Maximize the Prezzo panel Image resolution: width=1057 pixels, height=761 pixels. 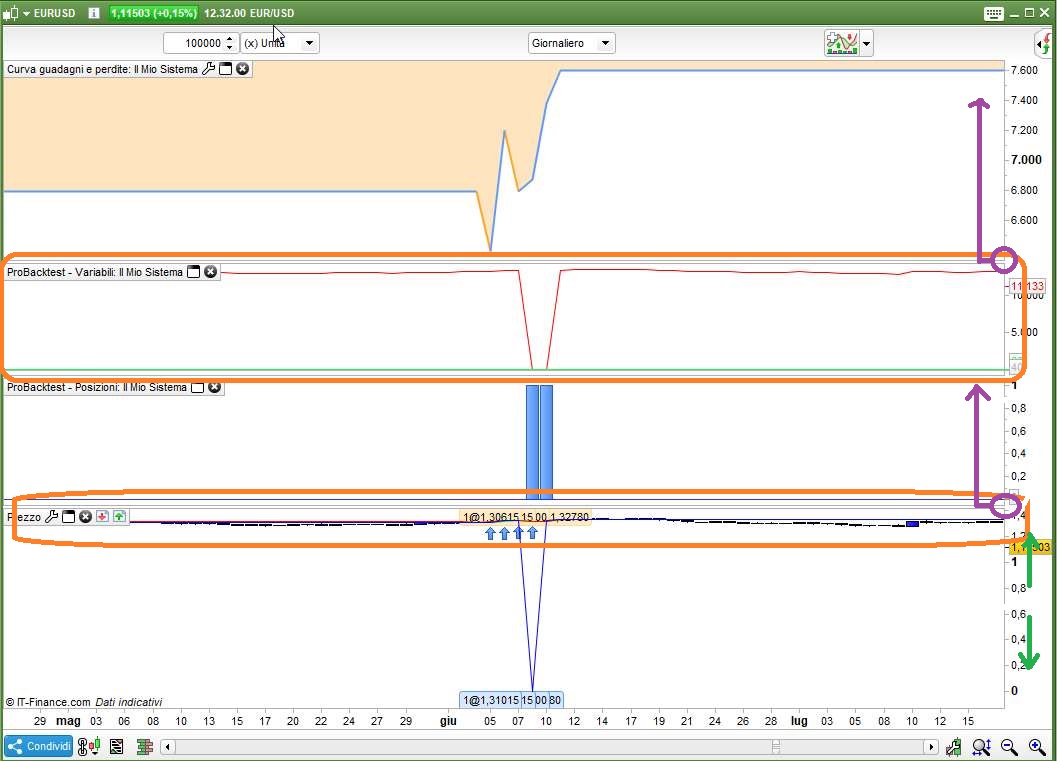[x=69, y=517]
